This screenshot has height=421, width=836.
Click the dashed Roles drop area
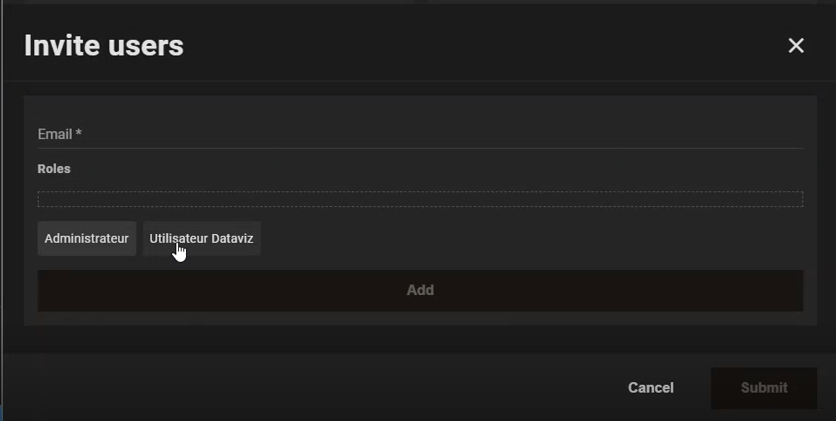click(420, 199)
